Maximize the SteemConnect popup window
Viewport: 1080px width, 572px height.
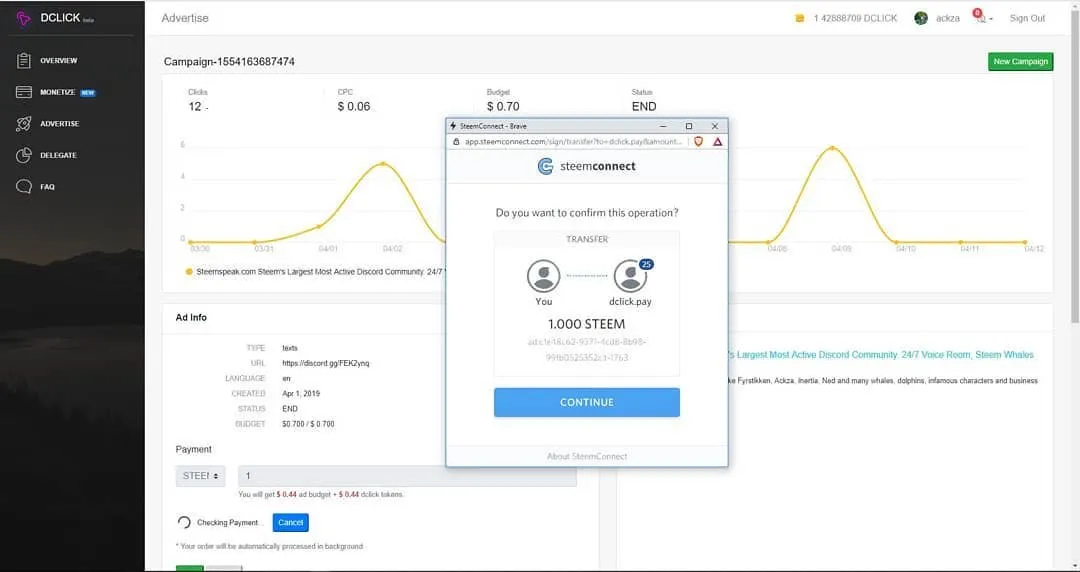coord(689,126)
